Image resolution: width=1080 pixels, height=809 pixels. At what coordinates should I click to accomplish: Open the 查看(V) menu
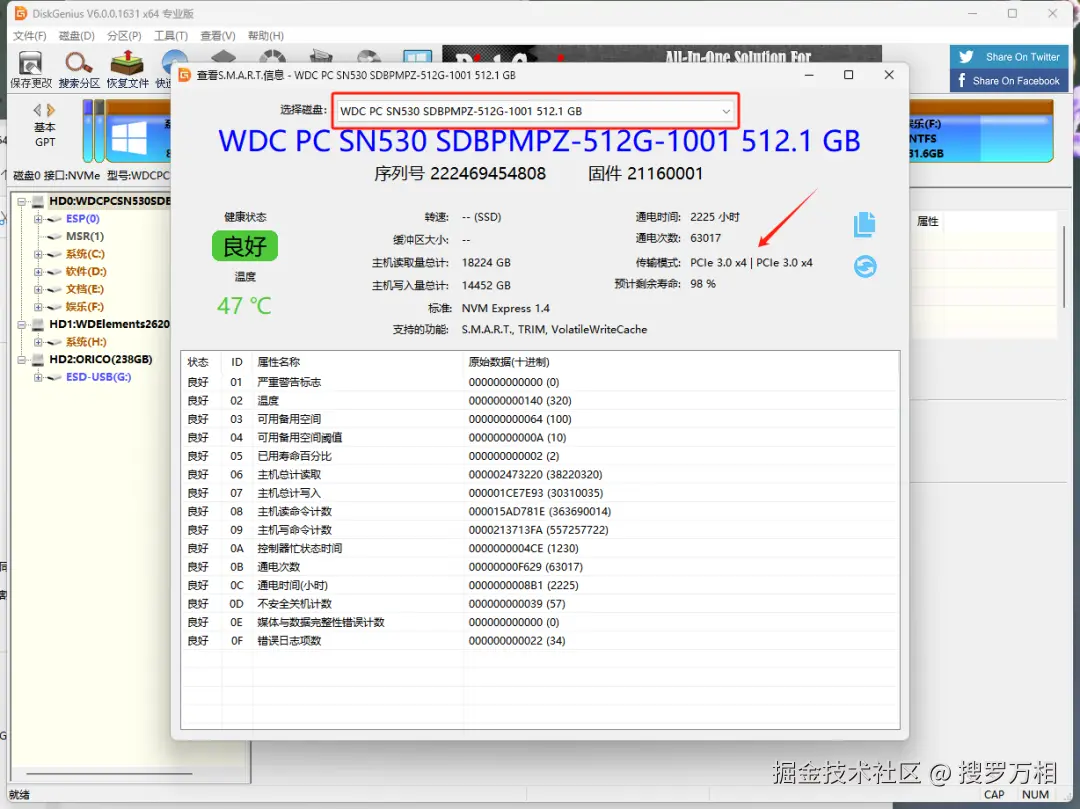[x=218, y=36]
